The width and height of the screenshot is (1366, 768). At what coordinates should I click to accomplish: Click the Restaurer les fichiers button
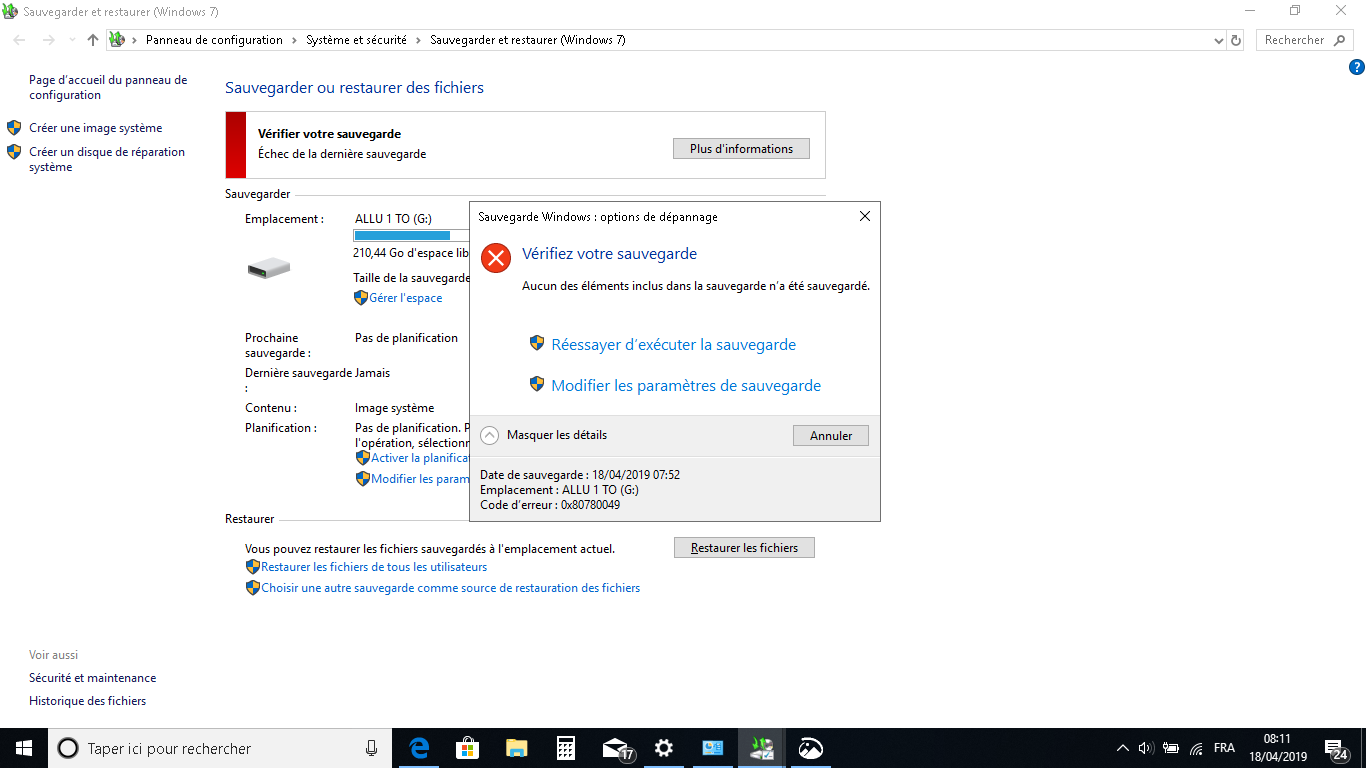(x=744, y=547)
